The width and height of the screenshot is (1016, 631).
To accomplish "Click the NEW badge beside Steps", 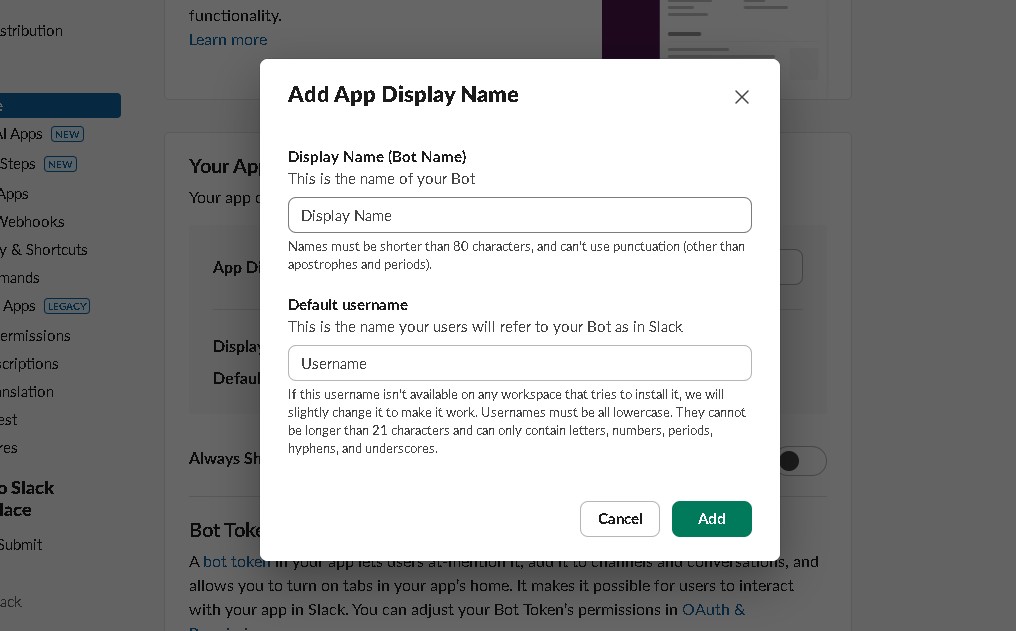I will pos(60,164).
